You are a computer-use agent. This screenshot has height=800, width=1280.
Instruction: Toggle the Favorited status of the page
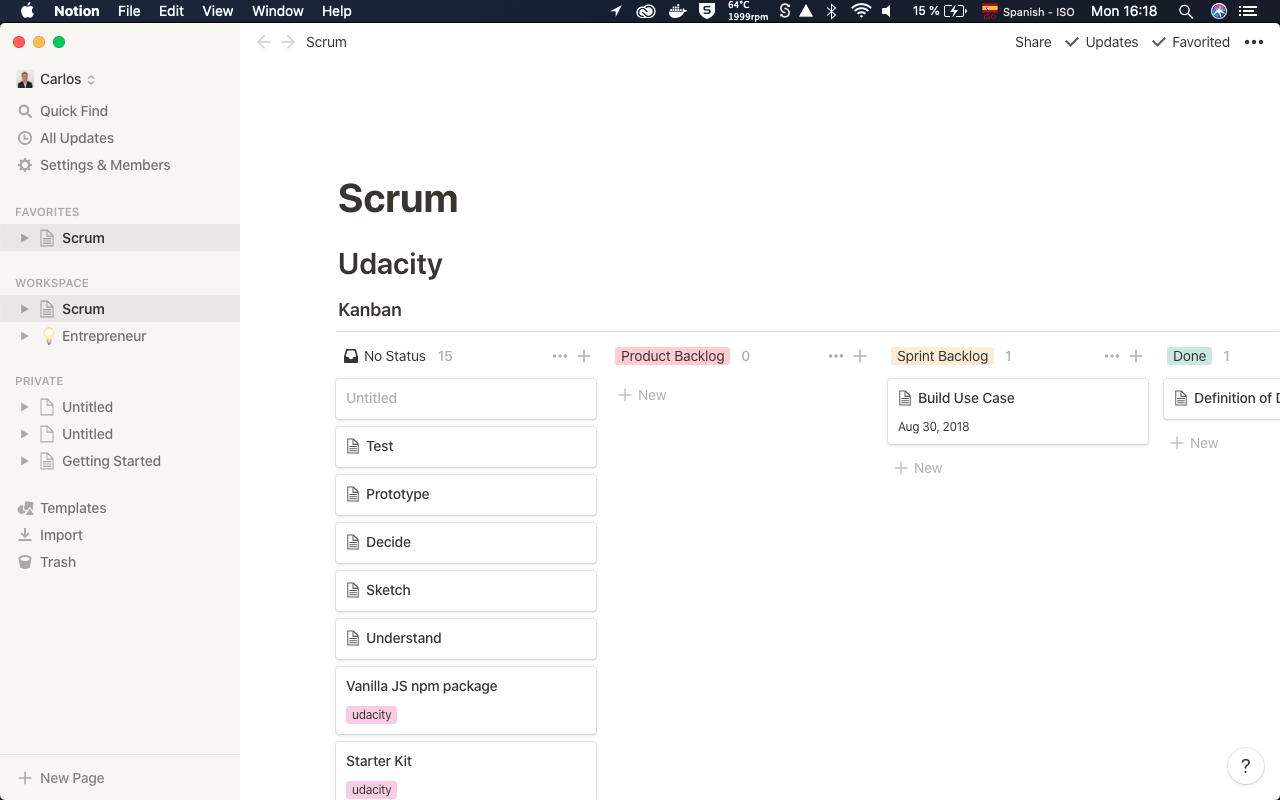1191,42
